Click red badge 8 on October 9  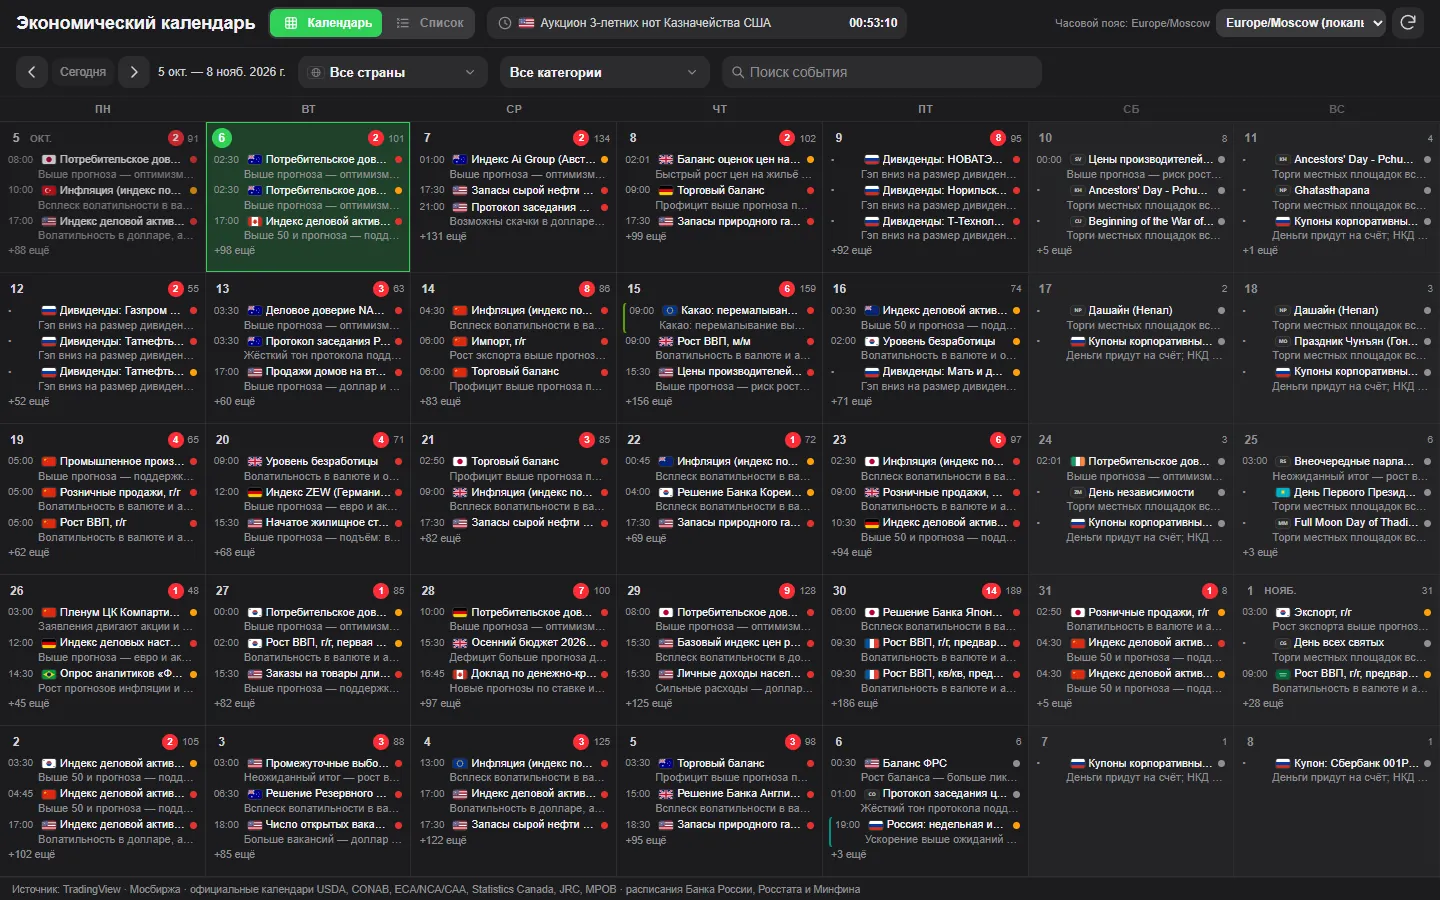(x=998, y=138)
